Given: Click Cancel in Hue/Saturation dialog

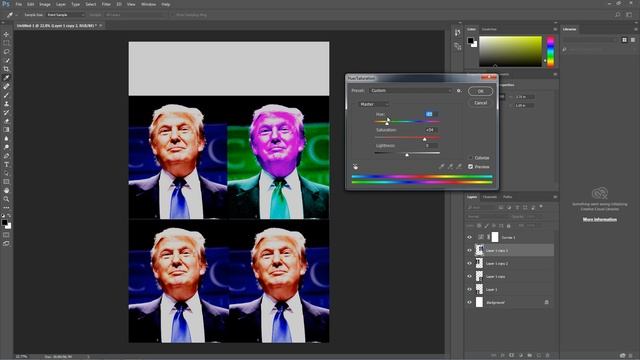Looking at the screenshot, I should click(x=480, y=103).
